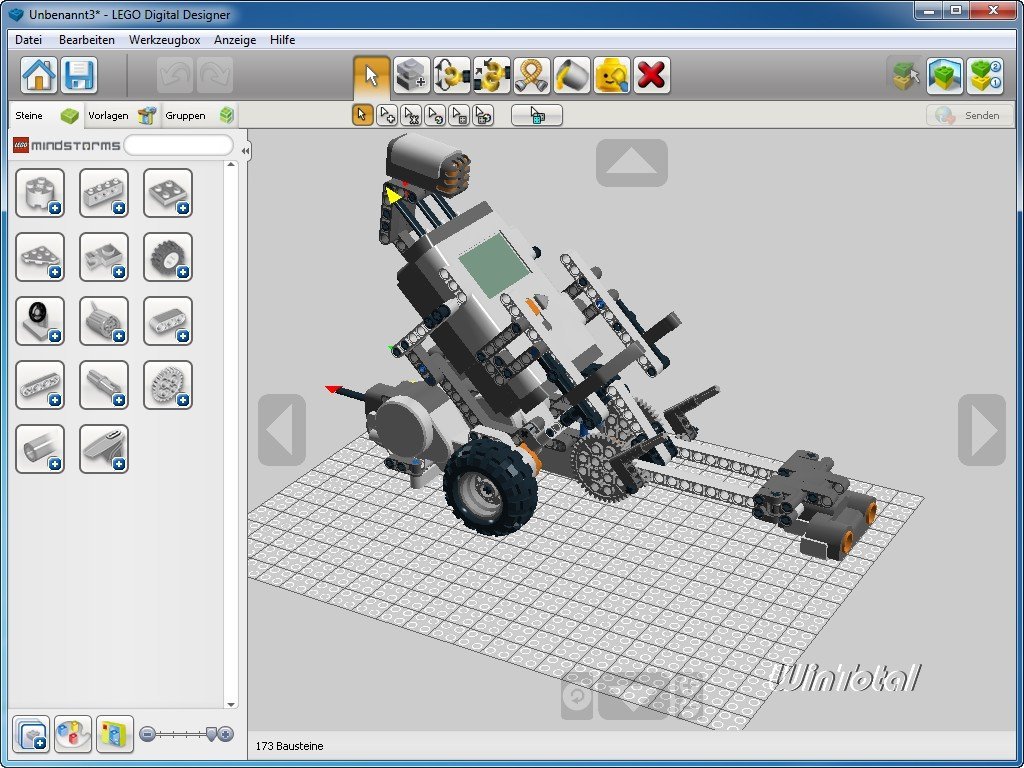Click the palette scrollbar up arrow
The height and width of the screenshot is (768, 1024).
tap(231, 165)
